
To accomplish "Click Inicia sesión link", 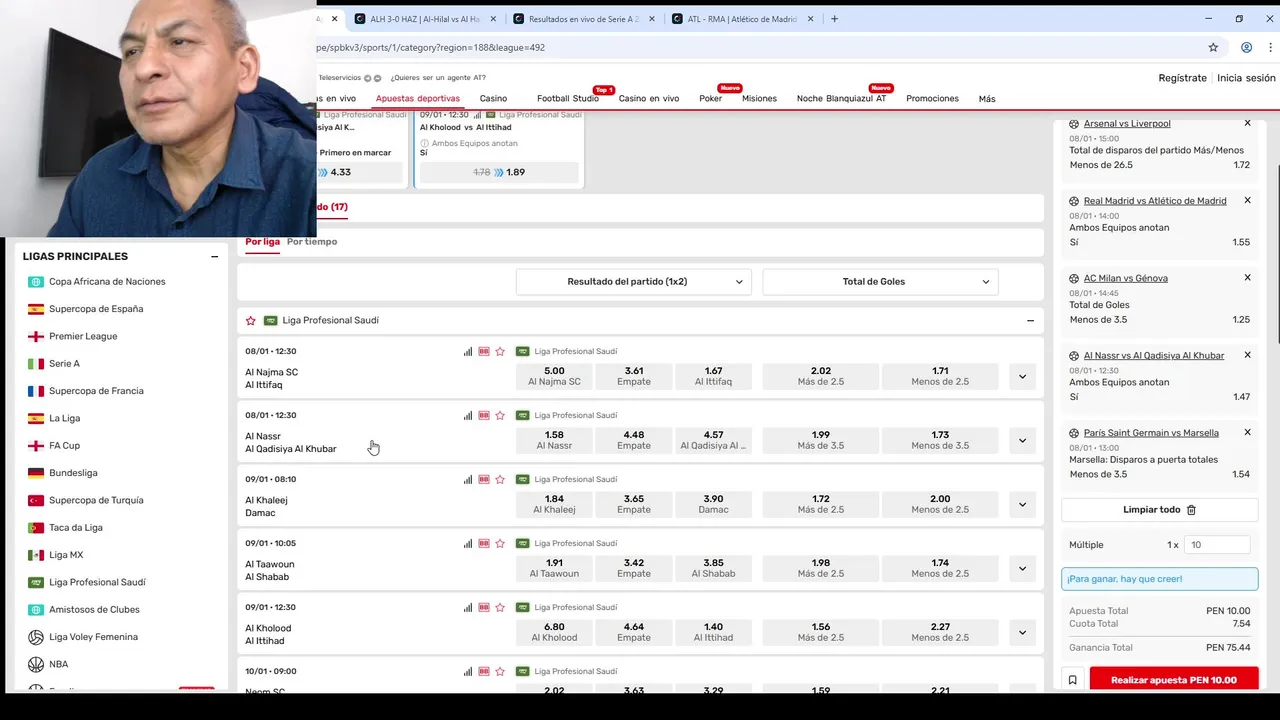I will (x=1246, y=78).
